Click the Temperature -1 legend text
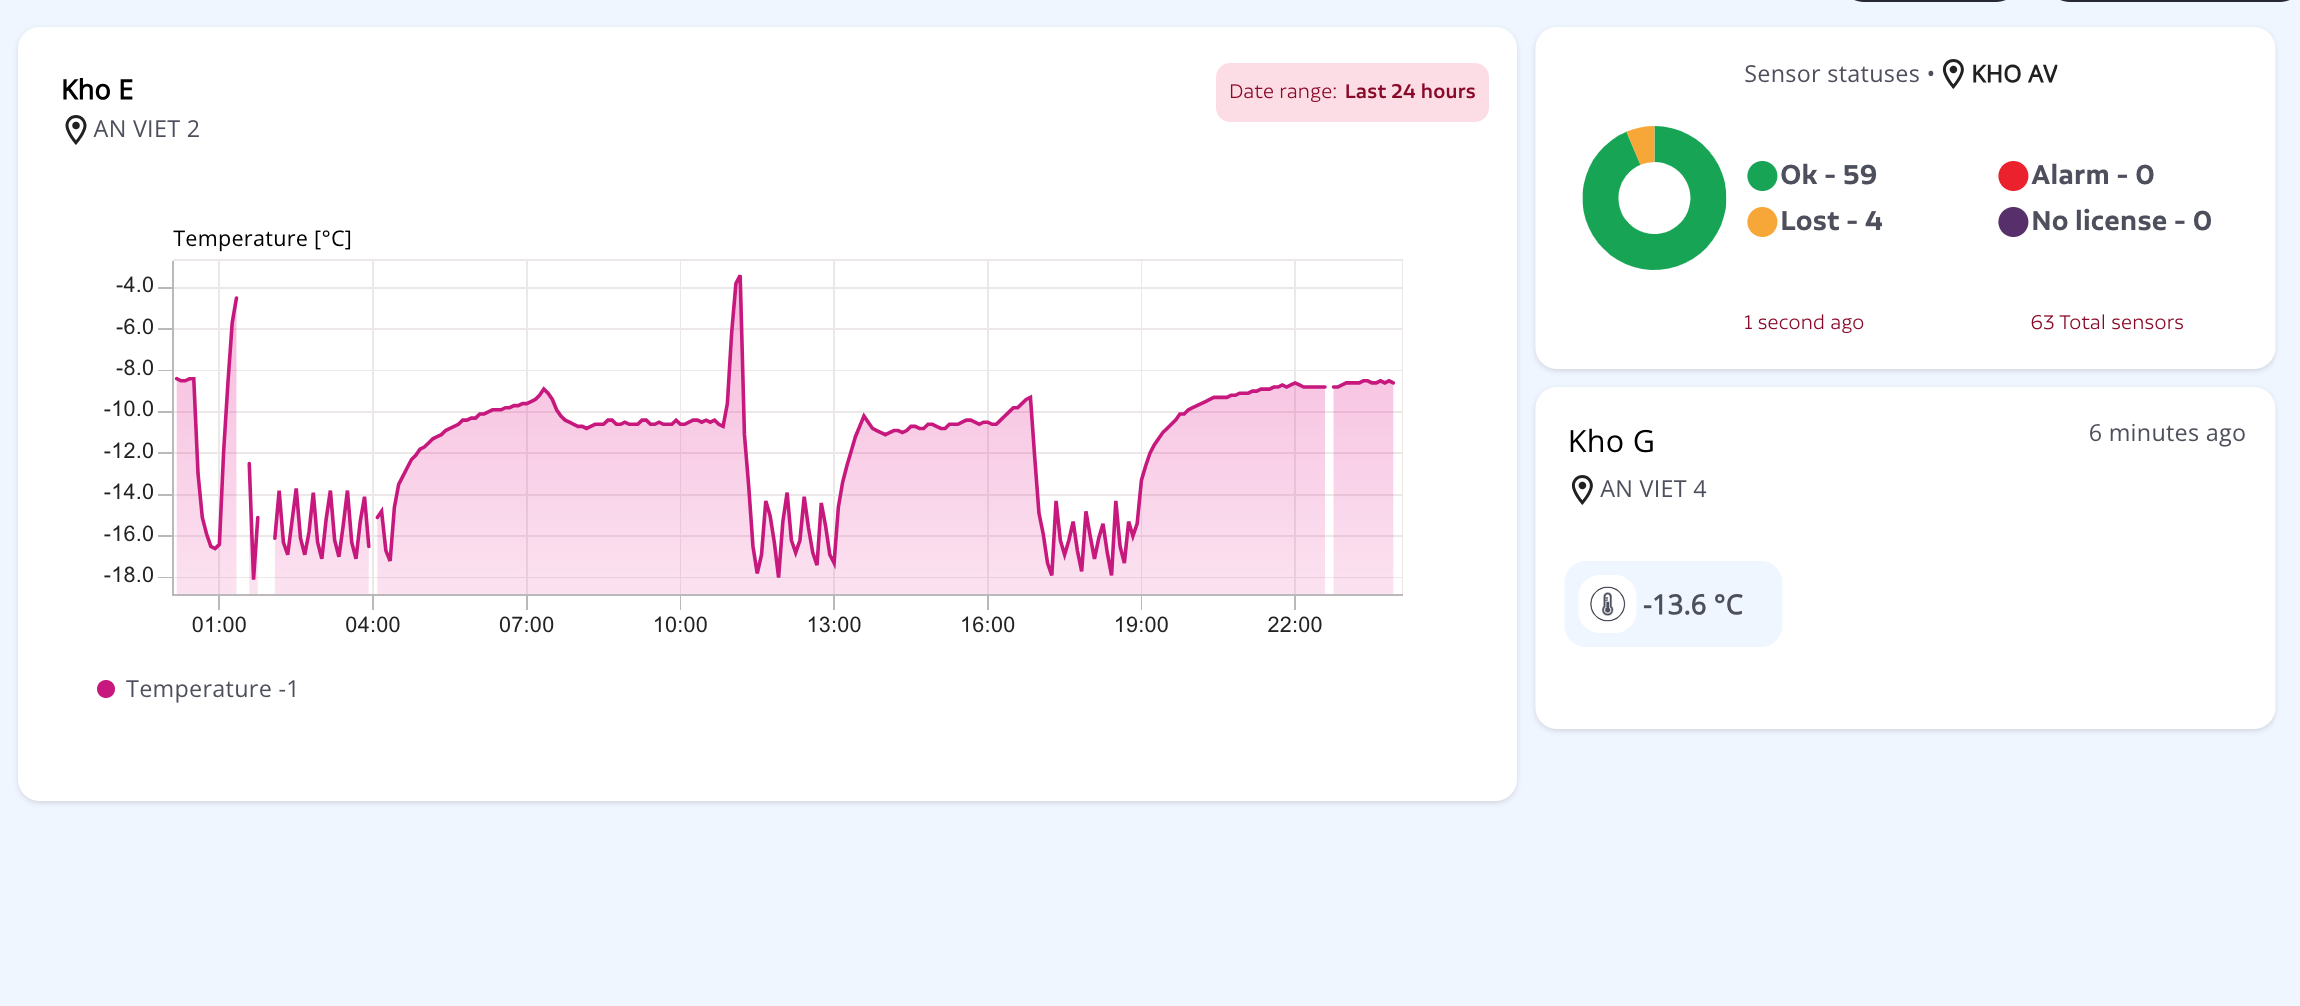2300x1006 pixels. tap(211, 689)
